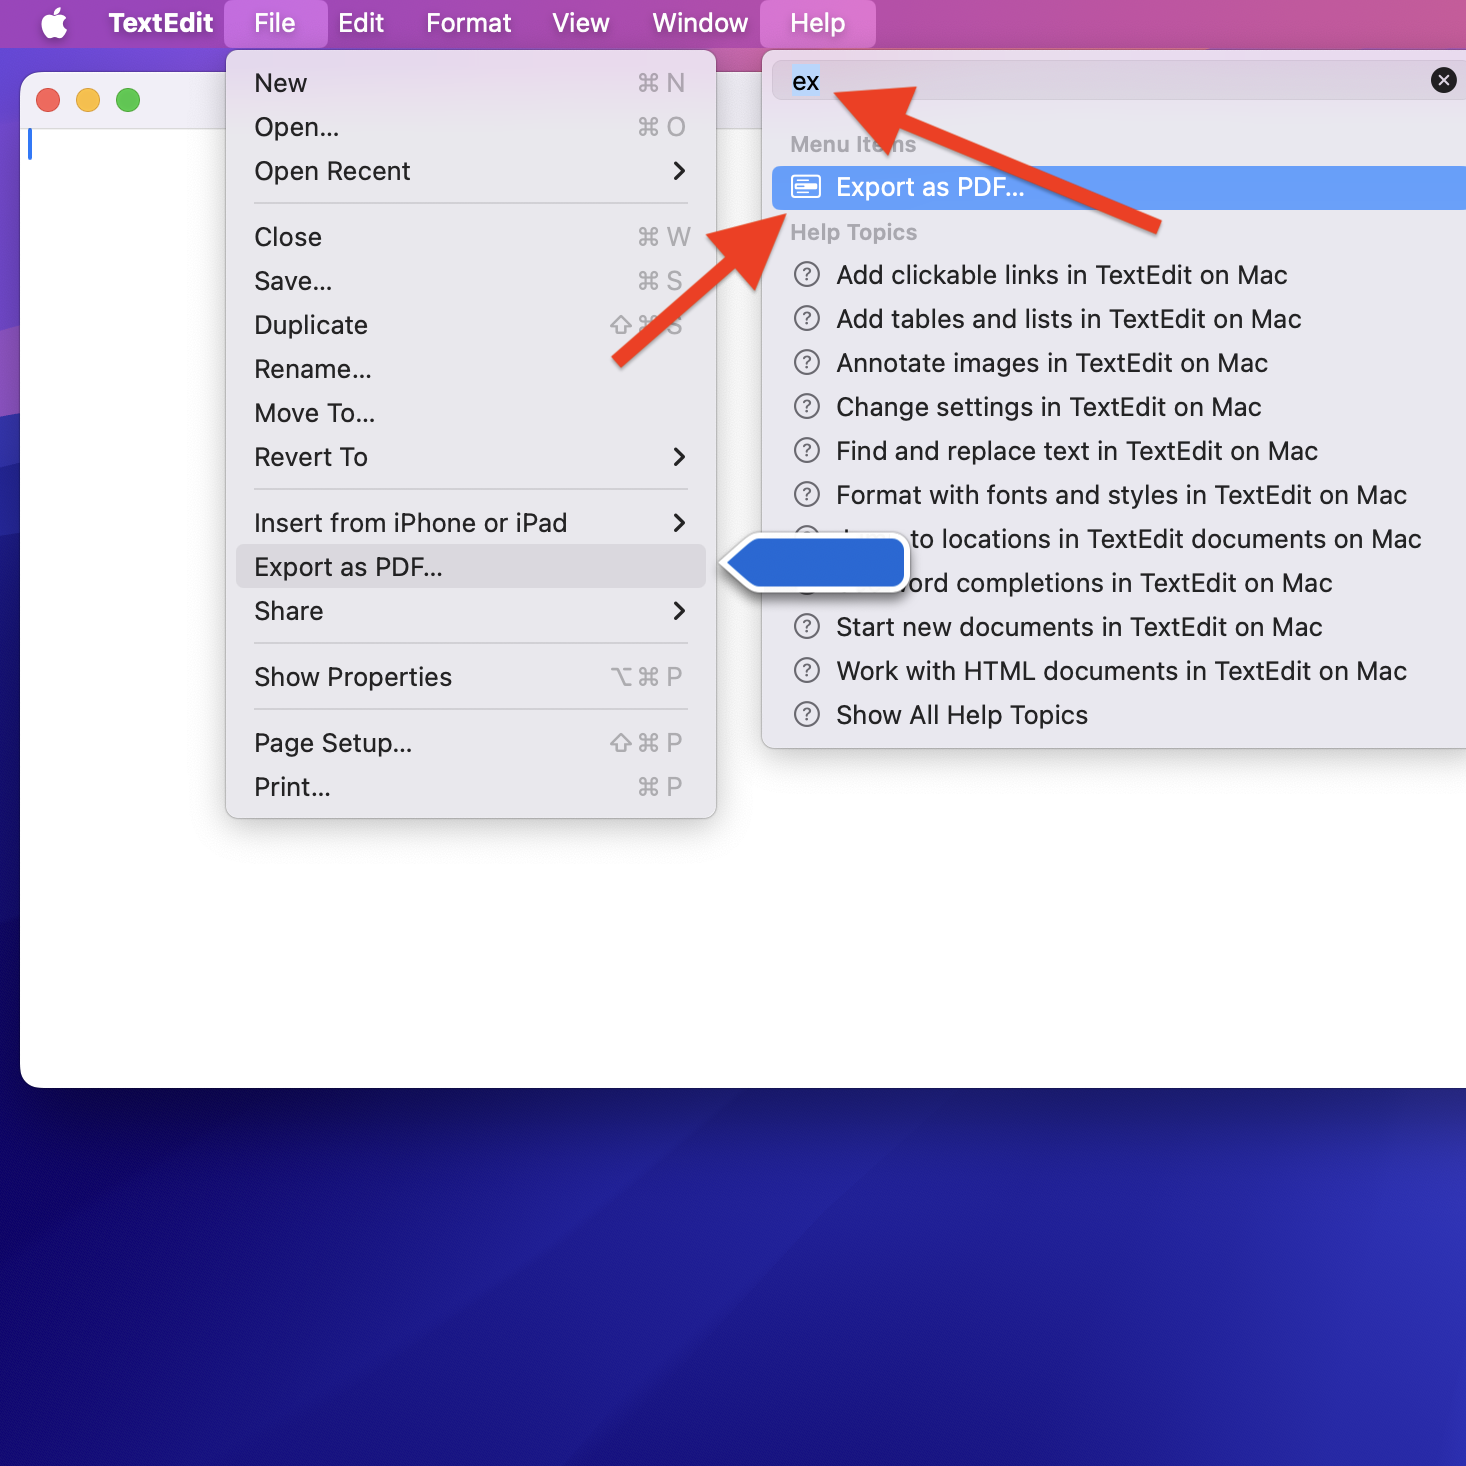
Task: Select Export as PDF... under Menu Items results
Action: pyautogui.click(x=1118, y=187)
